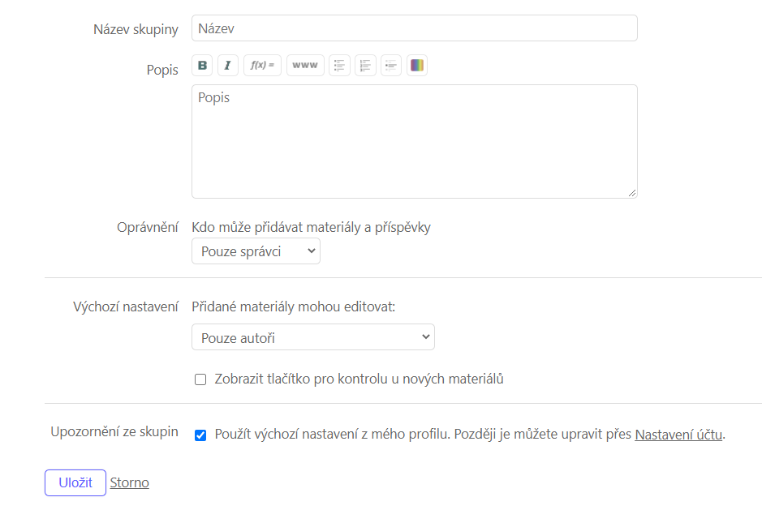Viewport: 762px width, 510px height.
Task: Uncheck 'Použít výchozí nastavení z mého profilu'
Action: tap(200, 435)
